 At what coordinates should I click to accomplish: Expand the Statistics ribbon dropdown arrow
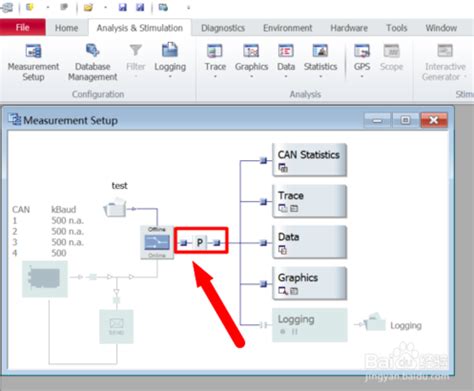coord(321,77)
